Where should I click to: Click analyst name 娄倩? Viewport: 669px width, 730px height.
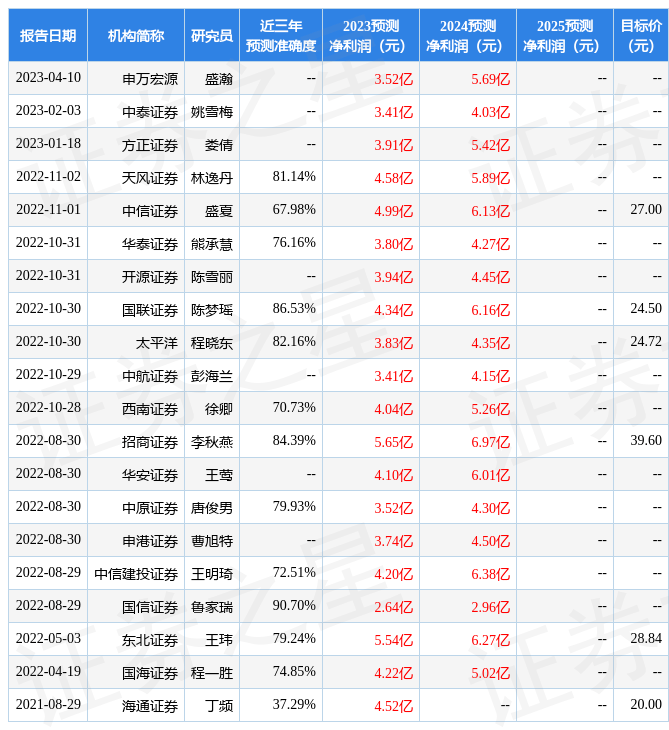(x=219, y=145)
